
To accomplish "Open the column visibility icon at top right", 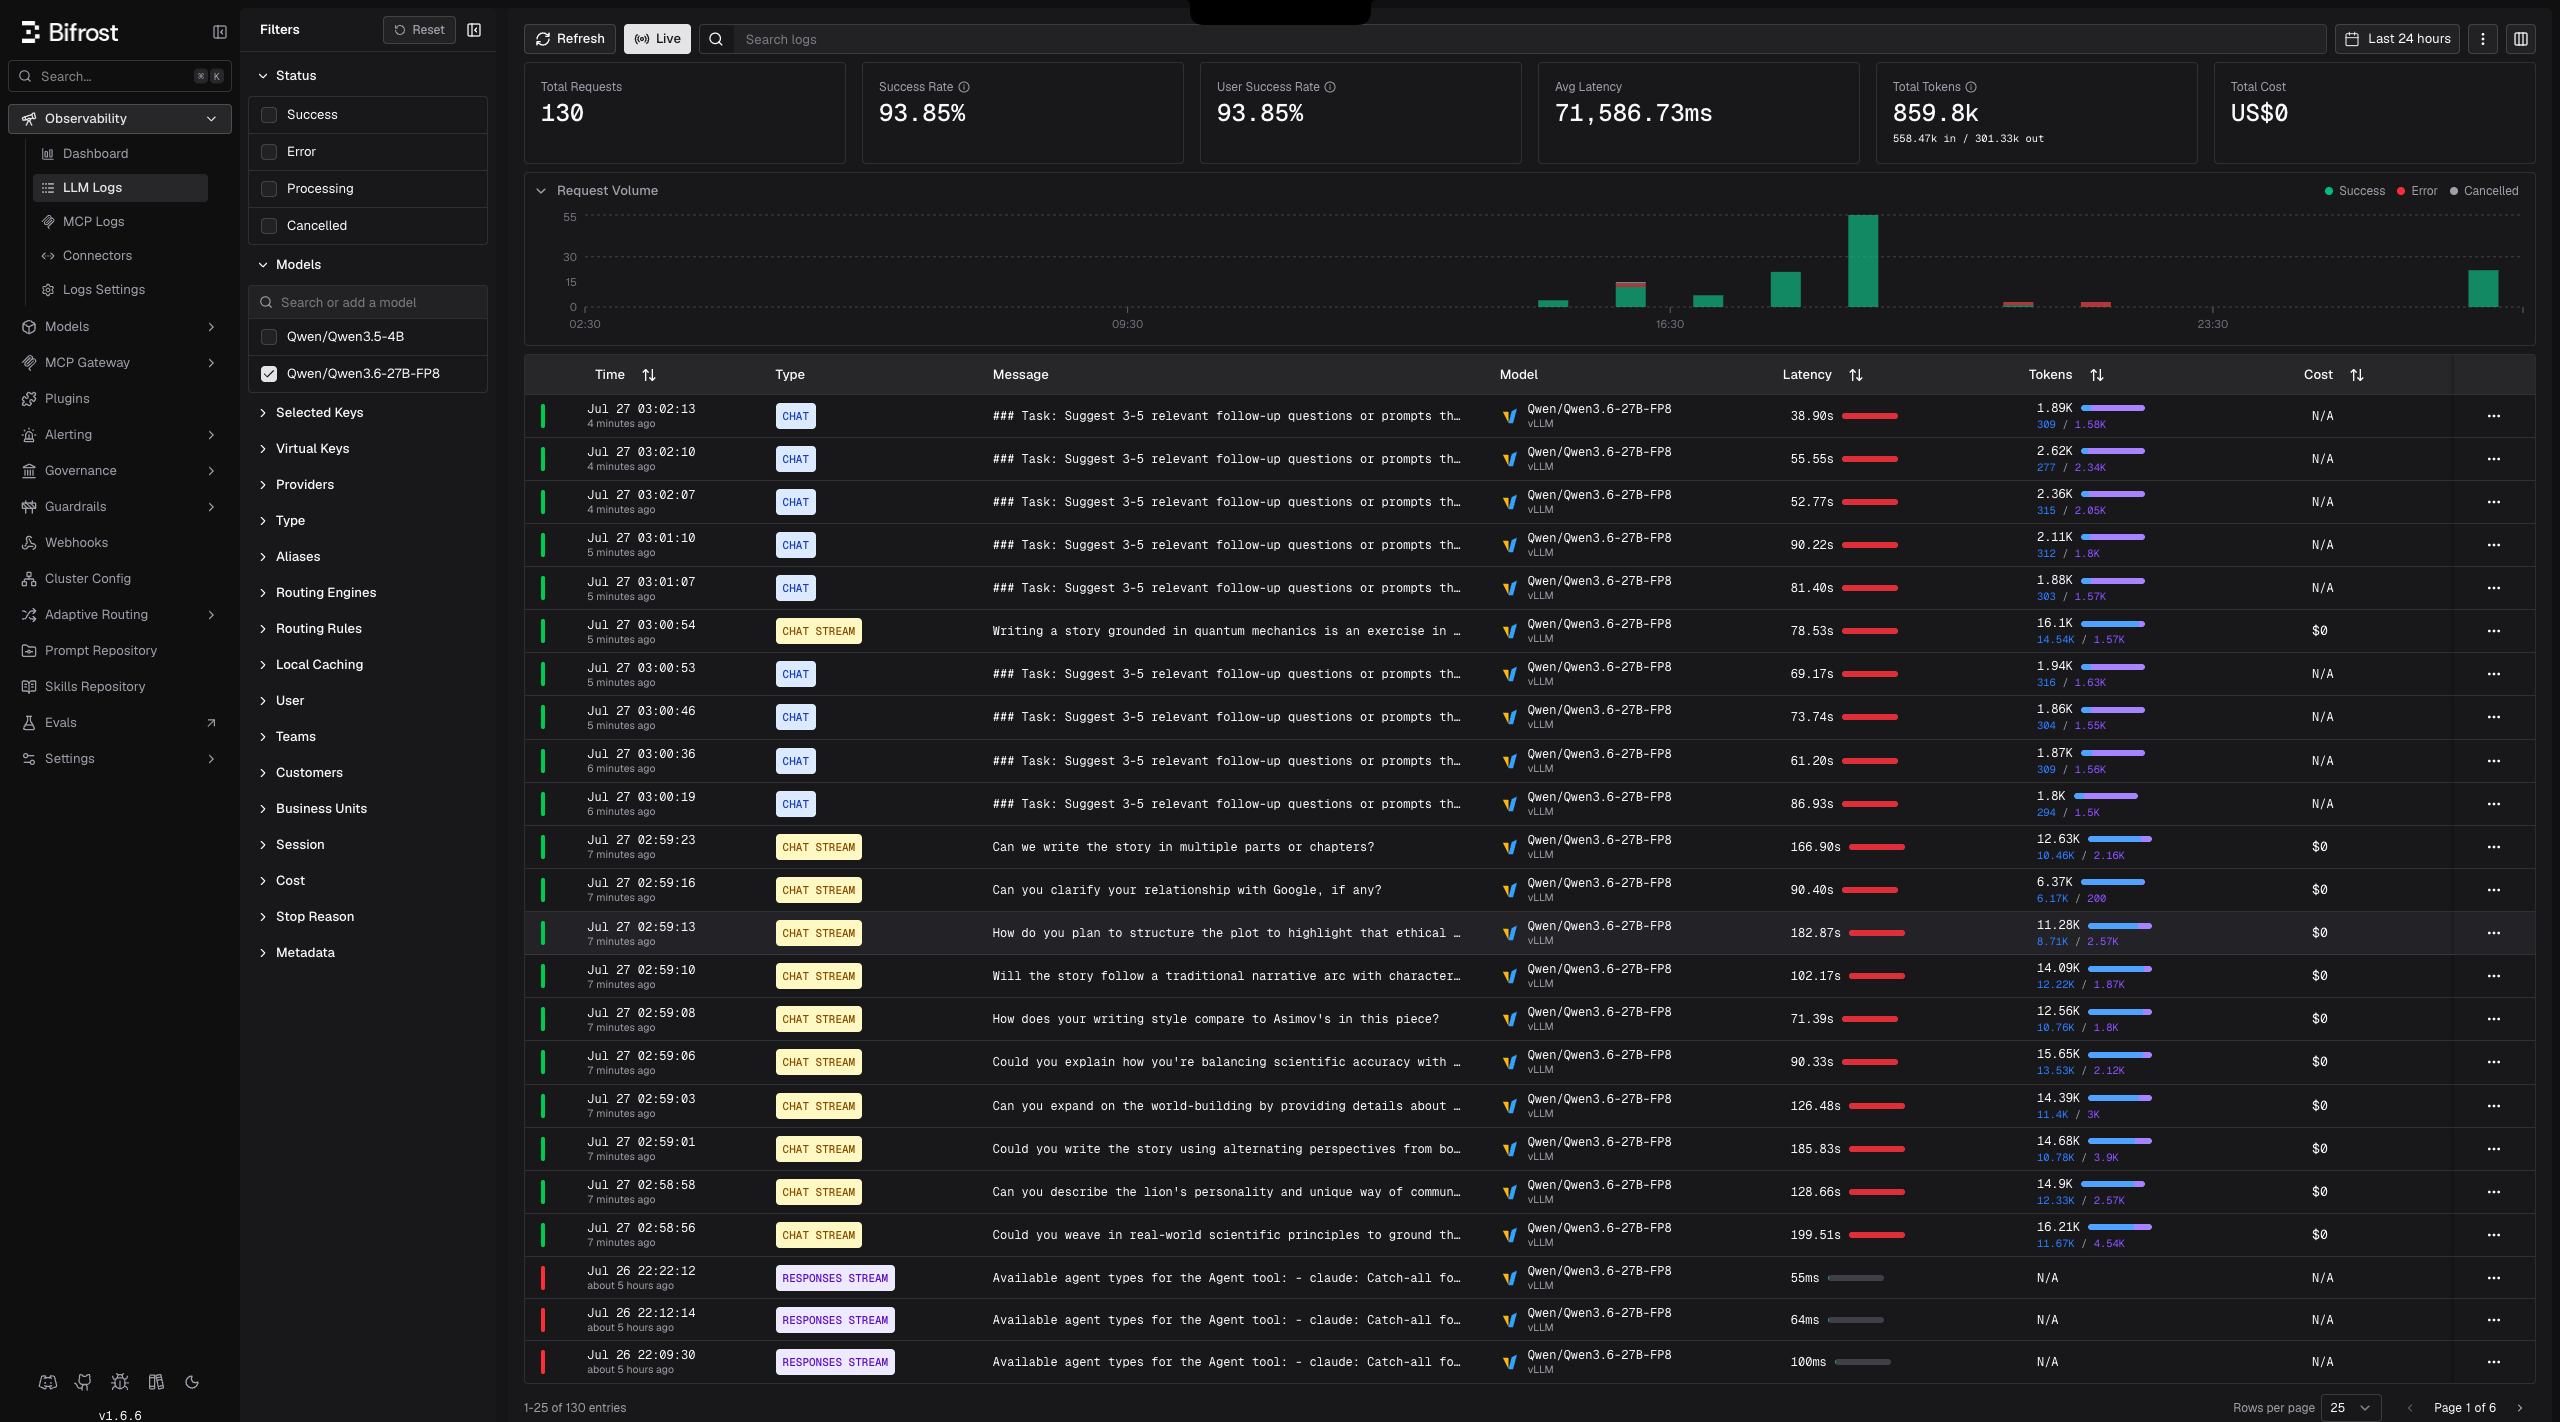I will tap(2521, 39).
